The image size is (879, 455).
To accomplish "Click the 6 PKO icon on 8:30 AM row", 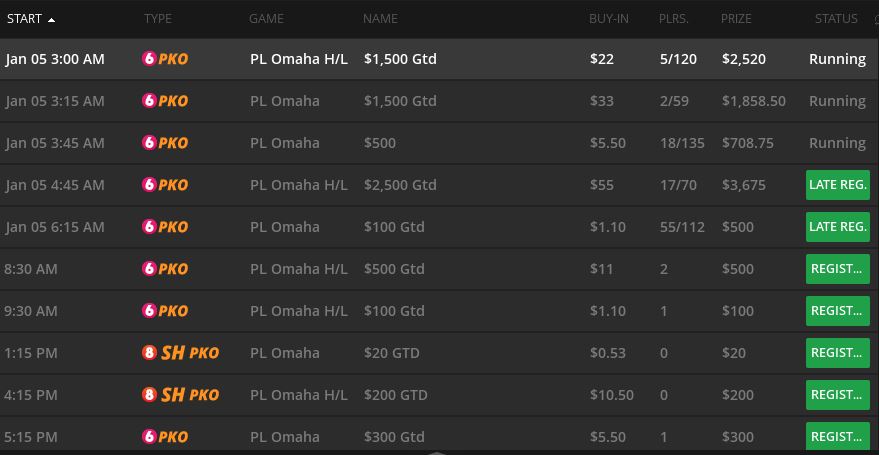I will click(x=165, y=269).
